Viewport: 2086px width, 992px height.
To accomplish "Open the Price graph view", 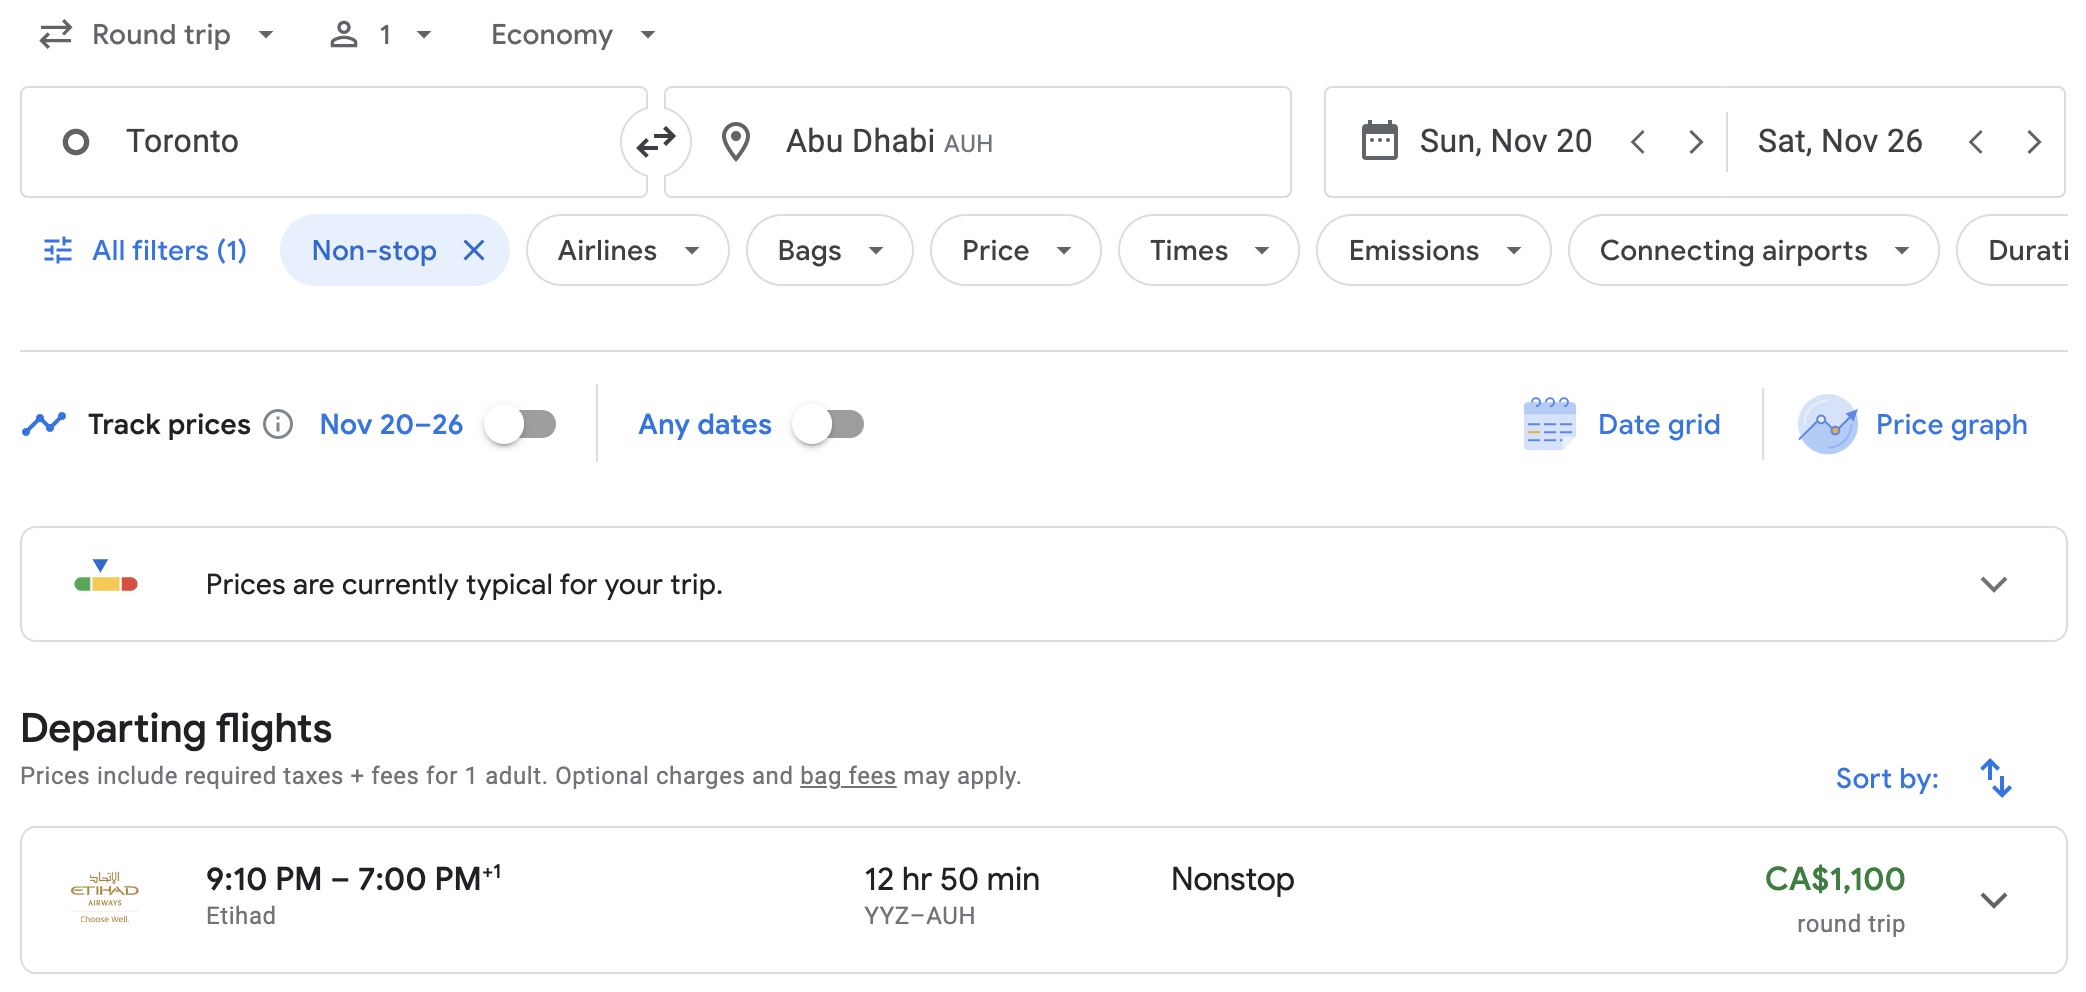I will 1913,425.
